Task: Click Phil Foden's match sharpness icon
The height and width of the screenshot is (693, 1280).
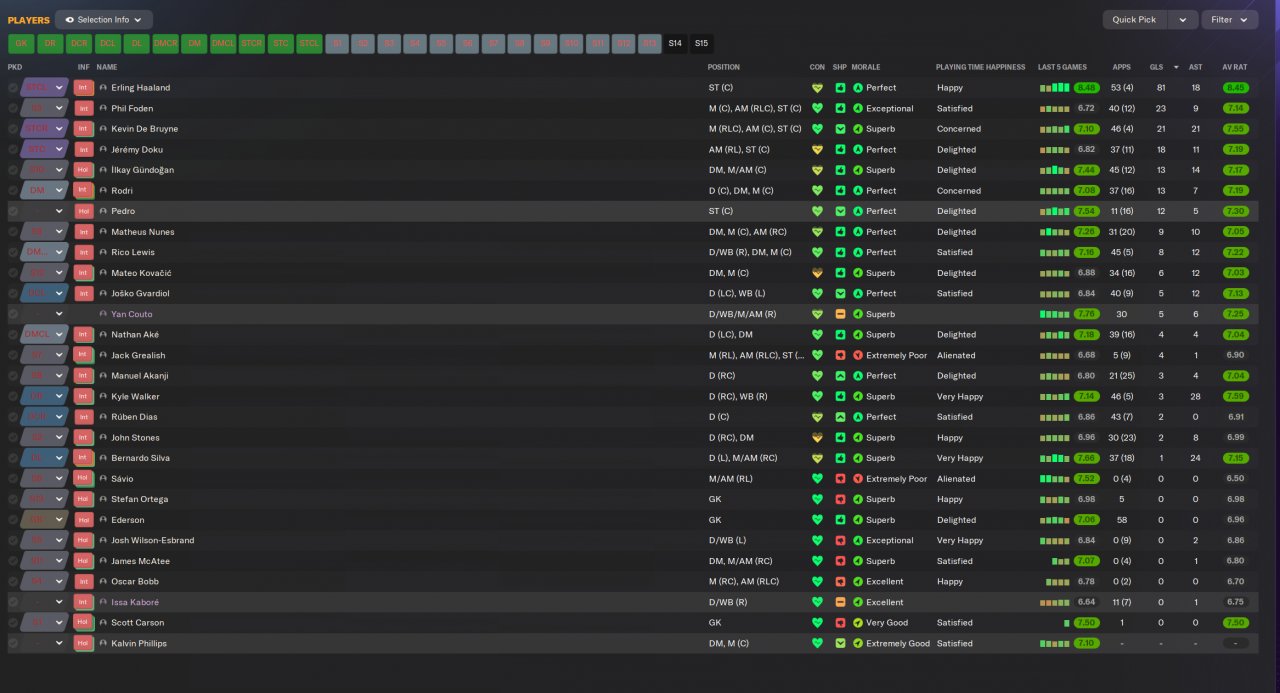Action: click(x=840, y=108)
